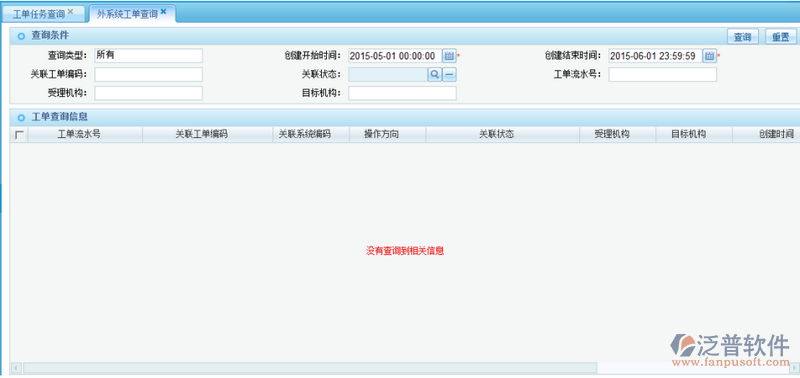800x378 pixels.
Task: Open the 查询类型 combo box showing 所有
Action: [x=148, y=56]
